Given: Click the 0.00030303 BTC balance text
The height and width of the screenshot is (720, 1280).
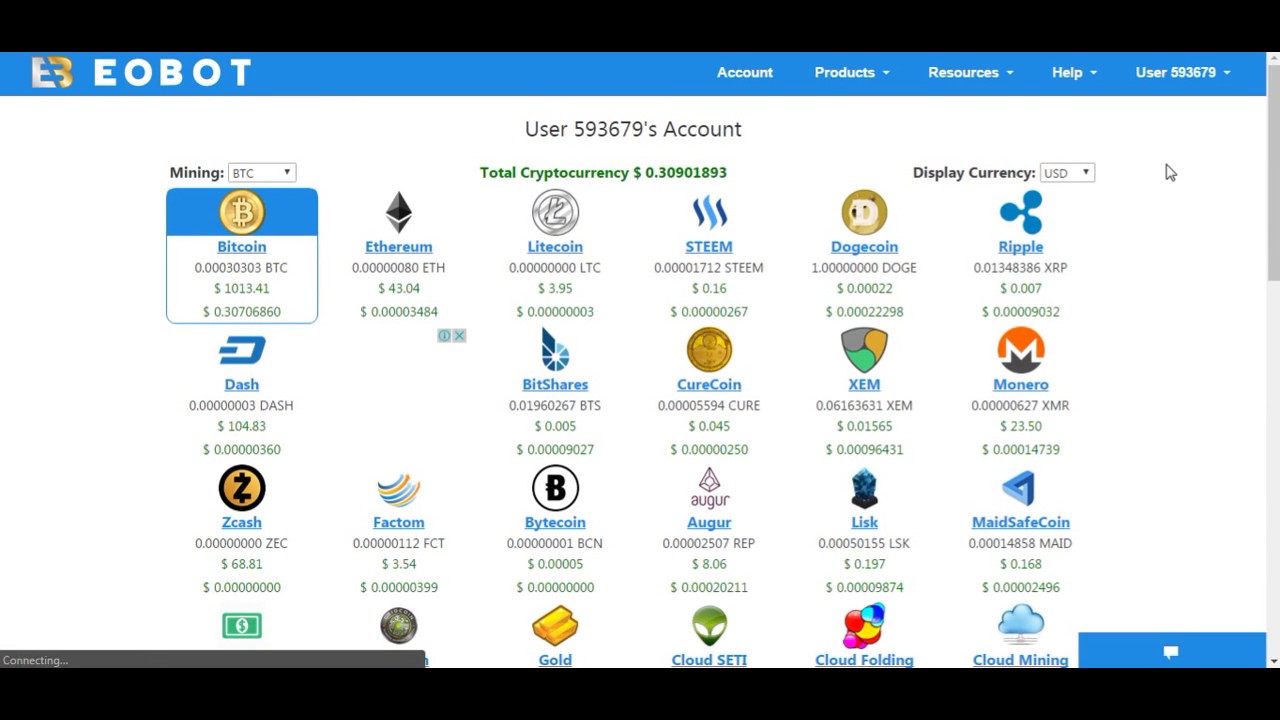Looking at the screenshot, I should 241,268.
